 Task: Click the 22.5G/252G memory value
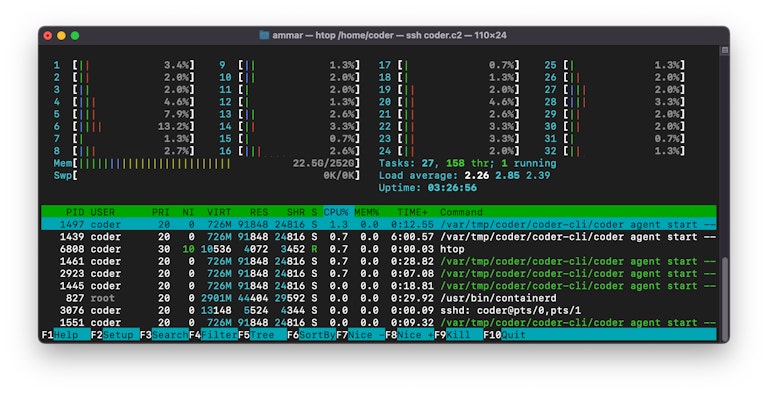pos(323,163)
